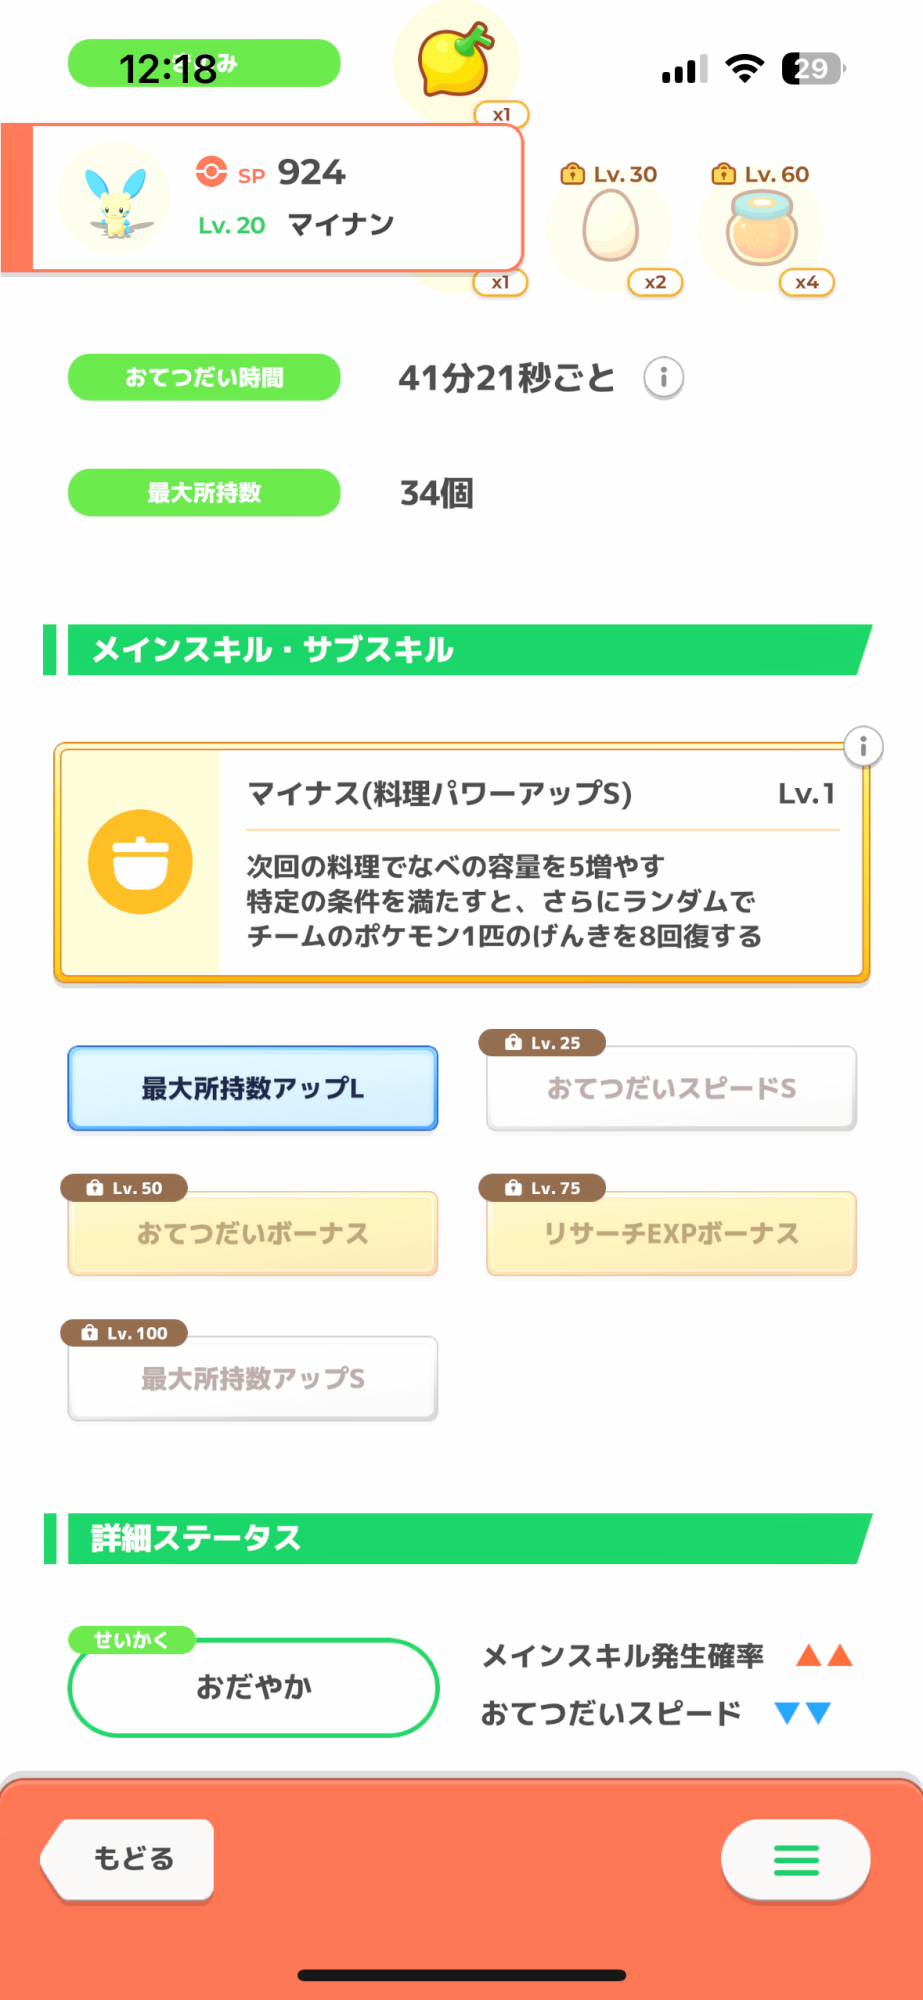This screenshot has height=2000, width=923.
Task: Tap locked Lv. 100 最大所持数アップS skill
Action: pos(253,1378)
